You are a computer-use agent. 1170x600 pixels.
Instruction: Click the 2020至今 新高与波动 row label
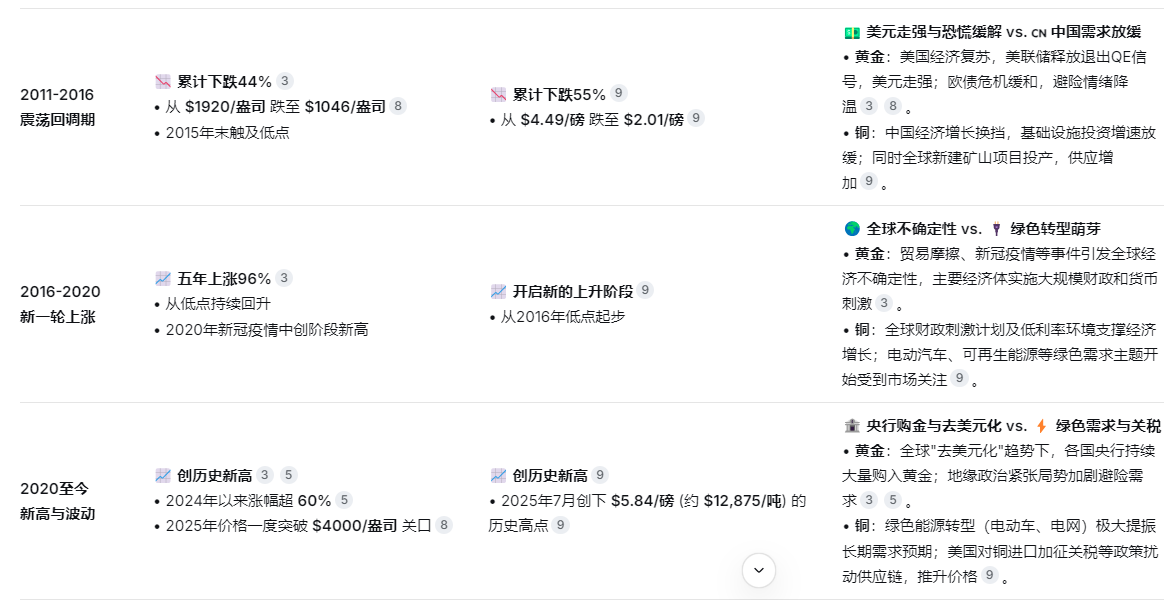(x=58, y=501)
